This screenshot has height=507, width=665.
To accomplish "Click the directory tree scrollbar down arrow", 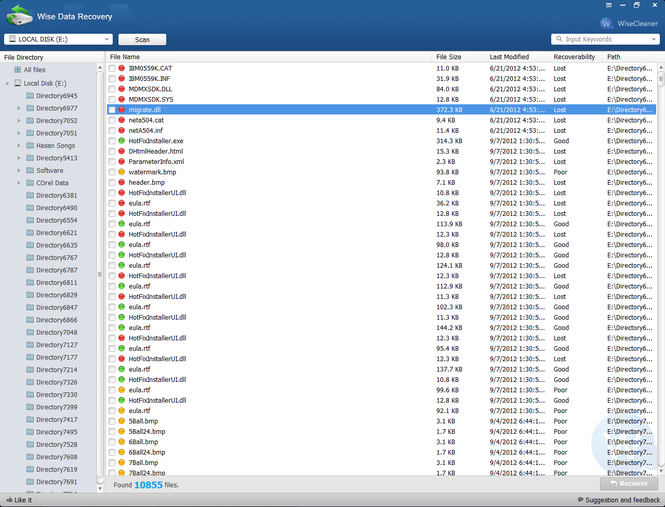I will (x=100, y=488).
